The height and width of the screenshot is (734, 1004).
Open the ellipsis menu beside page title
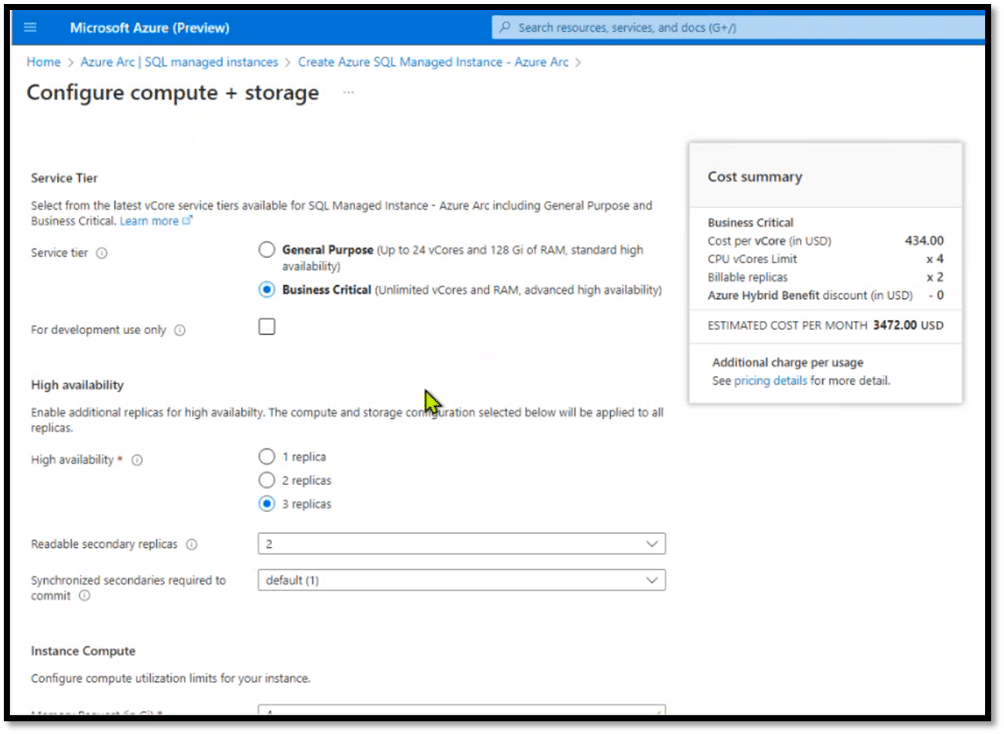pos(348,92)
